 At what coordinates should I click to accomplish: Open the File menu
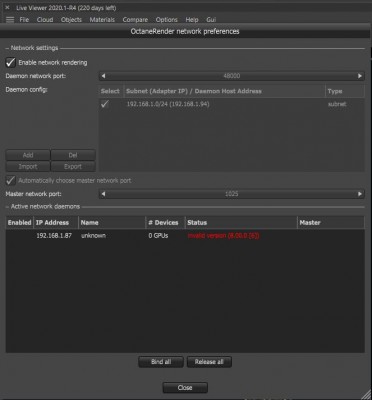pyautogui.click(x=24, y=20)
